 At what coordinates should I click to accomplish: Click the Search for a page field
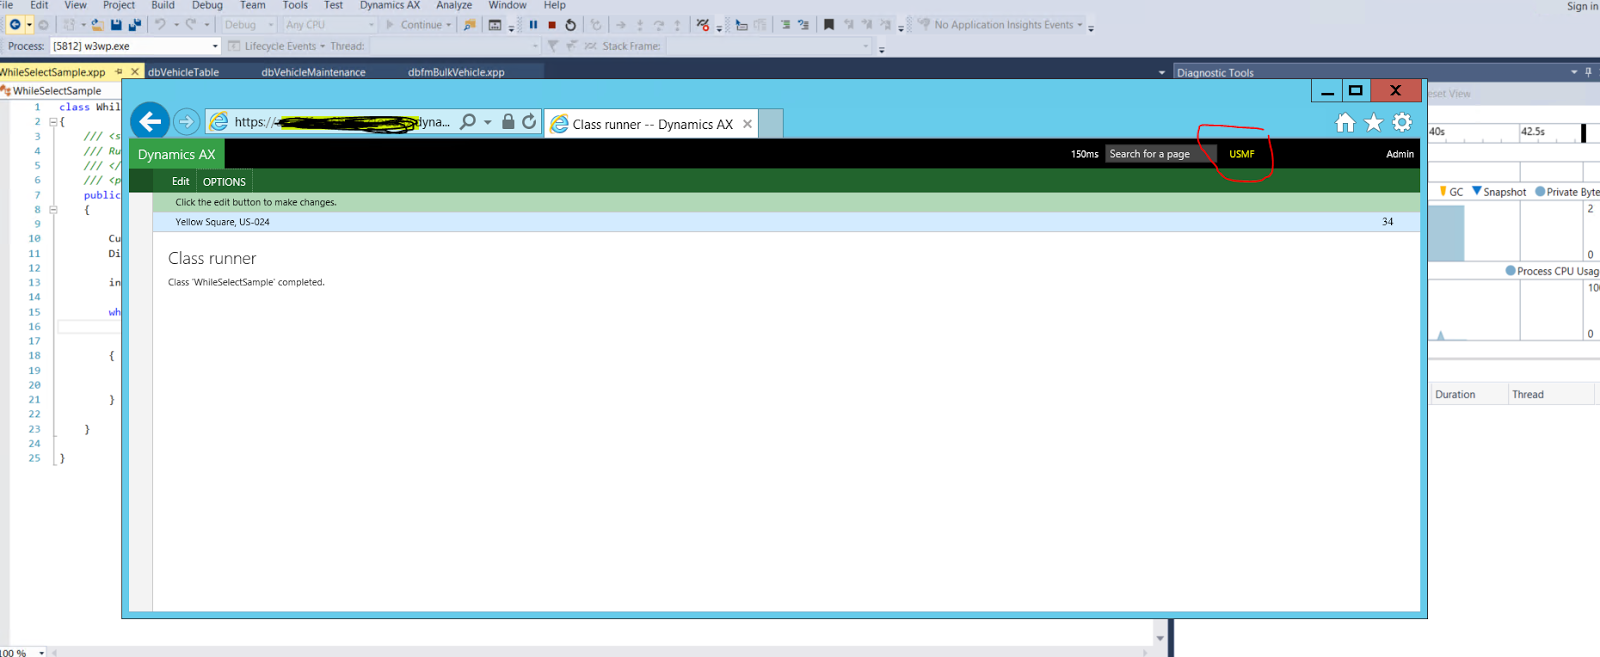(x=1161, y=154)
